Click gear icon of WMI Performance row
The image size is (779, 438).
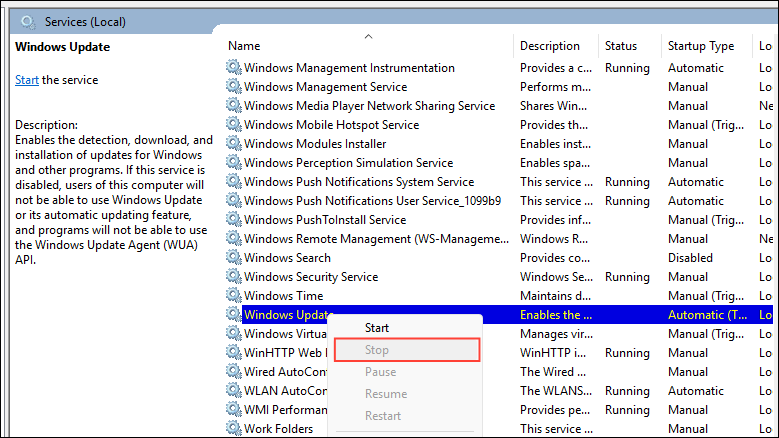click(x=234, y=409)
